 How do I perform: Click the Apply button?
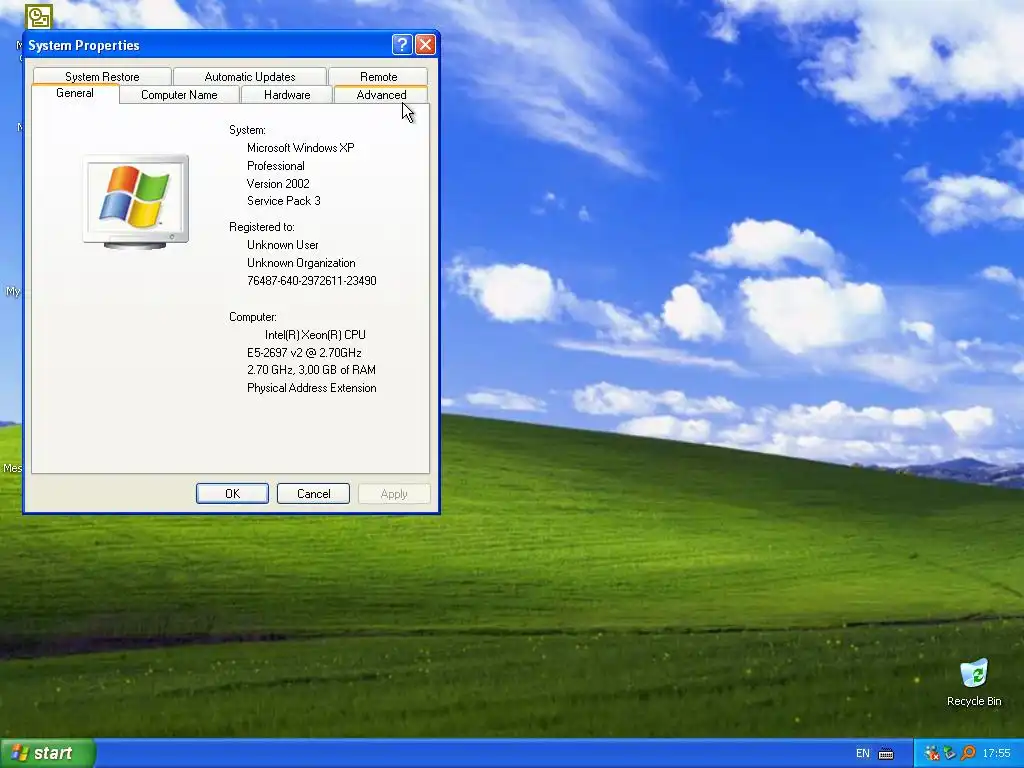tap(394, 494)
